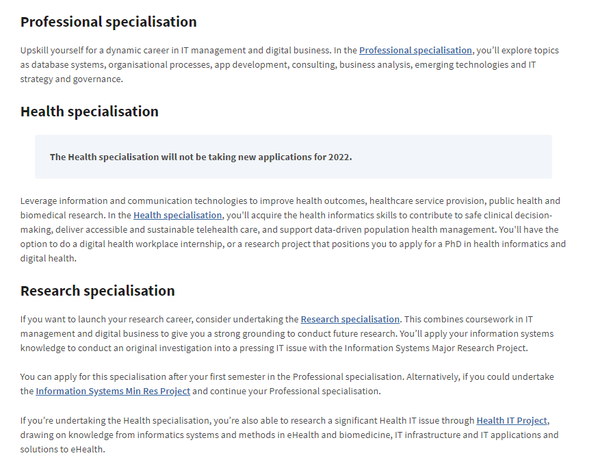
Task: Click the paragraph starting 'Leverage information and communication'
Action: (x=293, y=230)
